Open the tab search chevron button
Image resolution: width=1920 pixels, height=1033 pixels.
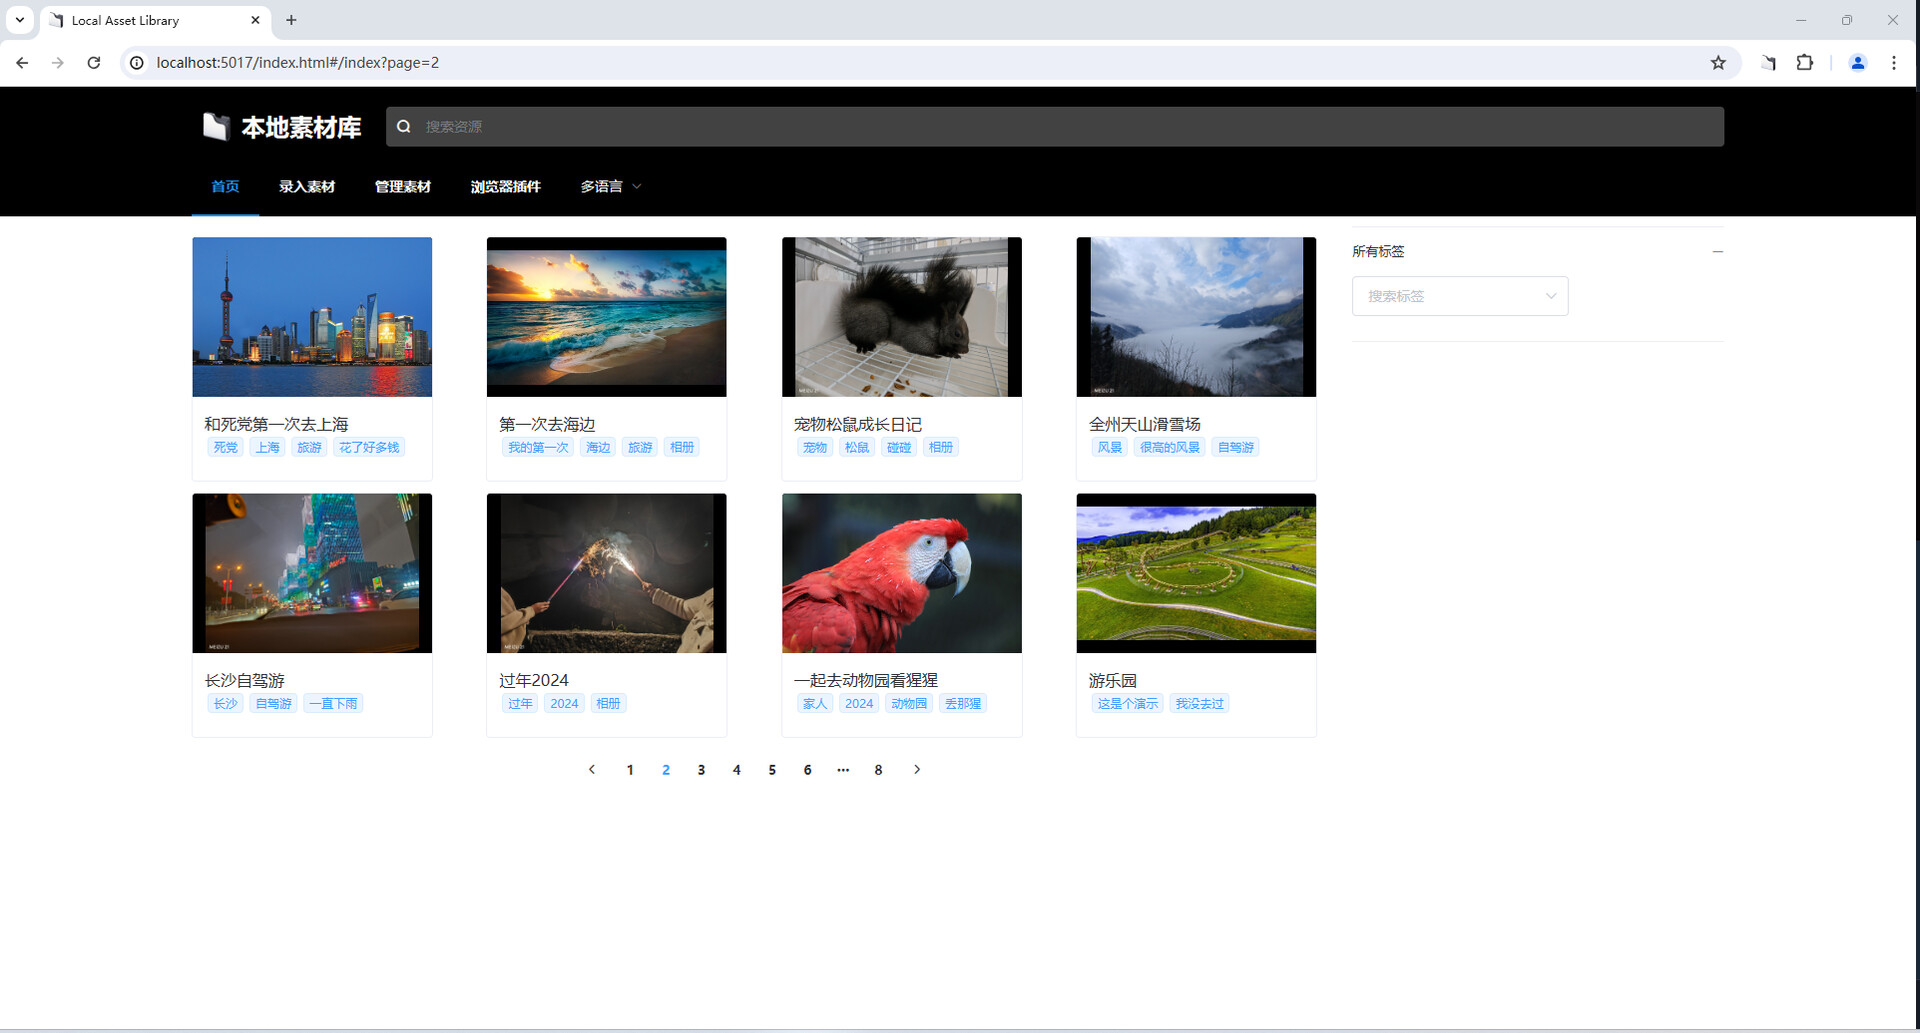[20, 20]
